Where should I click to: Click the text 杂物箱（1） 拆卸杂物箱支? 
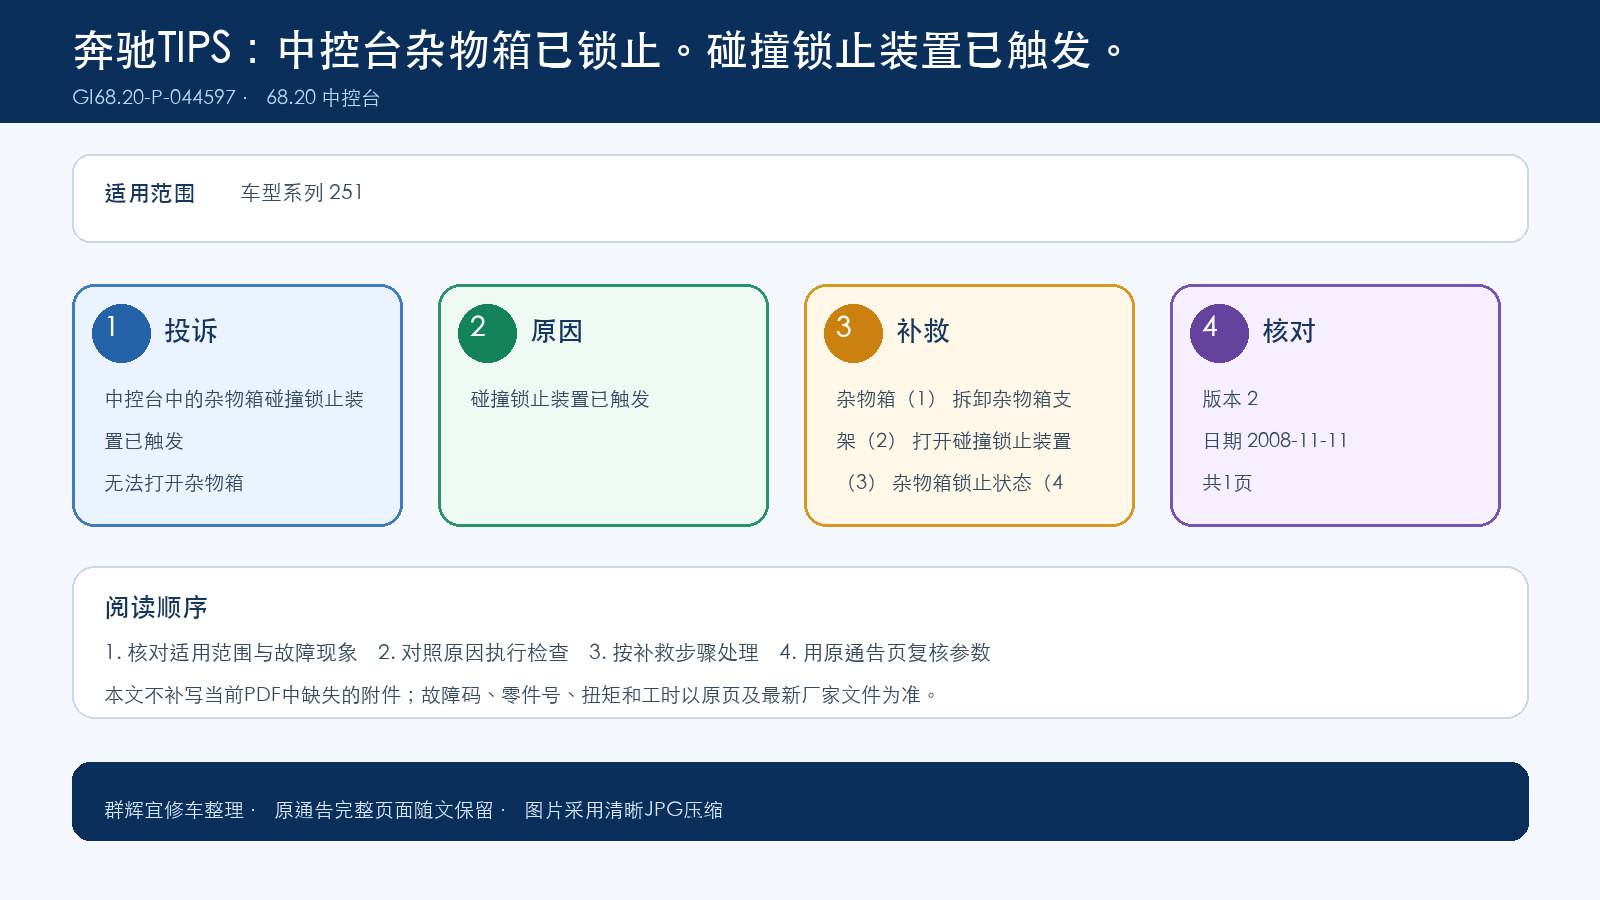[x=954, y=399]
